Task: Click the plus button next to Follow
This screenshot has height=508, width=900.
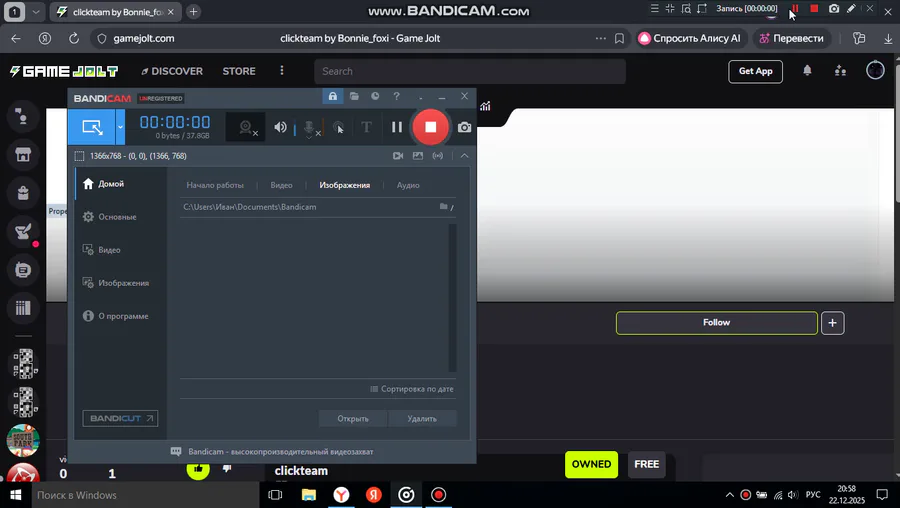Action: (832, 323)
